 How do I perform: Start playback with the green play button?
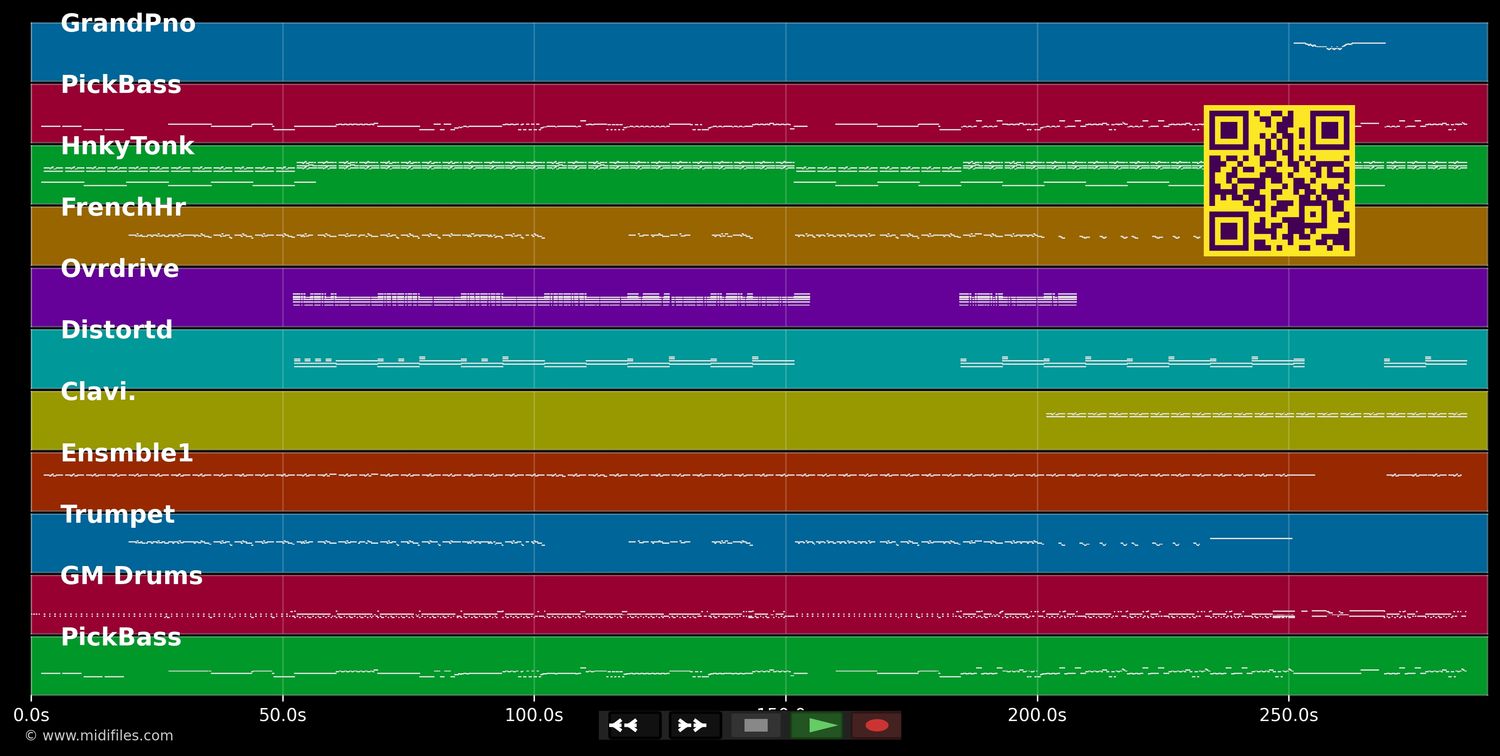817,726
